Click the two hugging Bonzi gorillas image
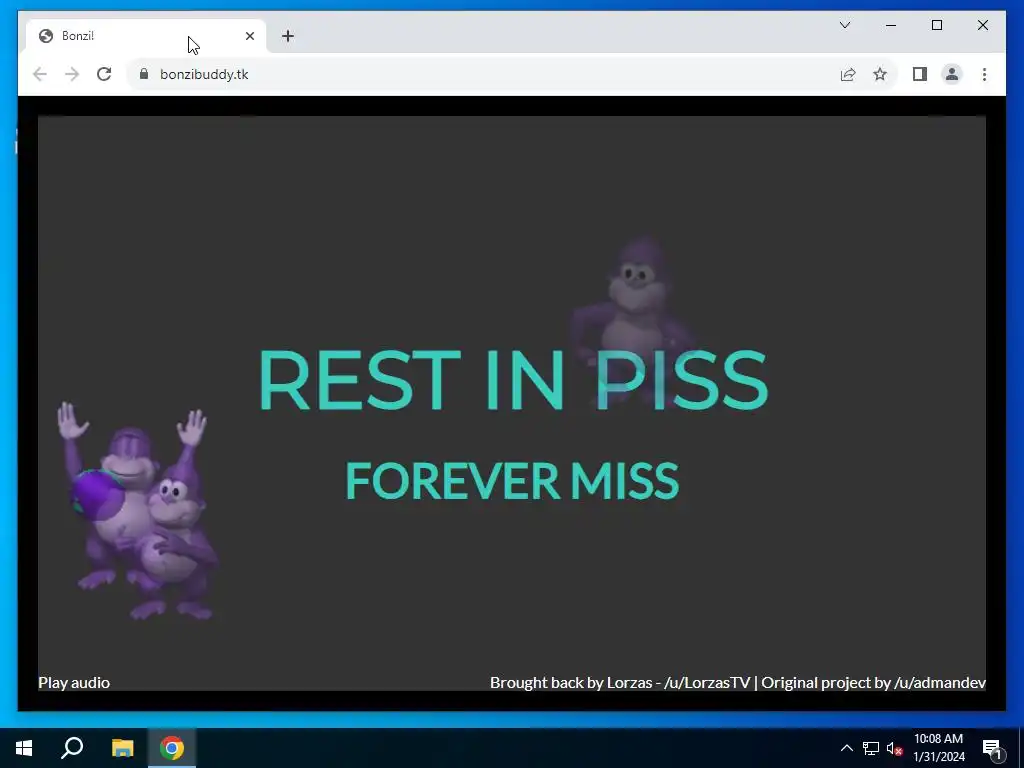1024x768 pixels. 138,511
